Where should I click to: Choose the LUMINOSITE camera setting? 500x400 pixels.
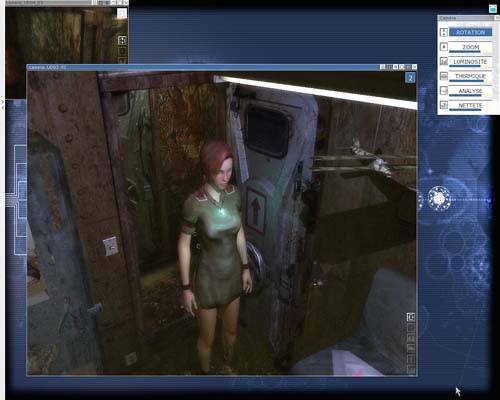tap(470, 62)
